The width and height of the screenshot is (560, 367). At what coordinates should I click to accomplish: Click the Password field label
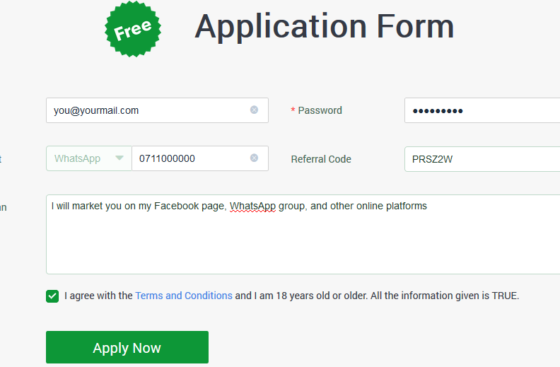[320, 110]
